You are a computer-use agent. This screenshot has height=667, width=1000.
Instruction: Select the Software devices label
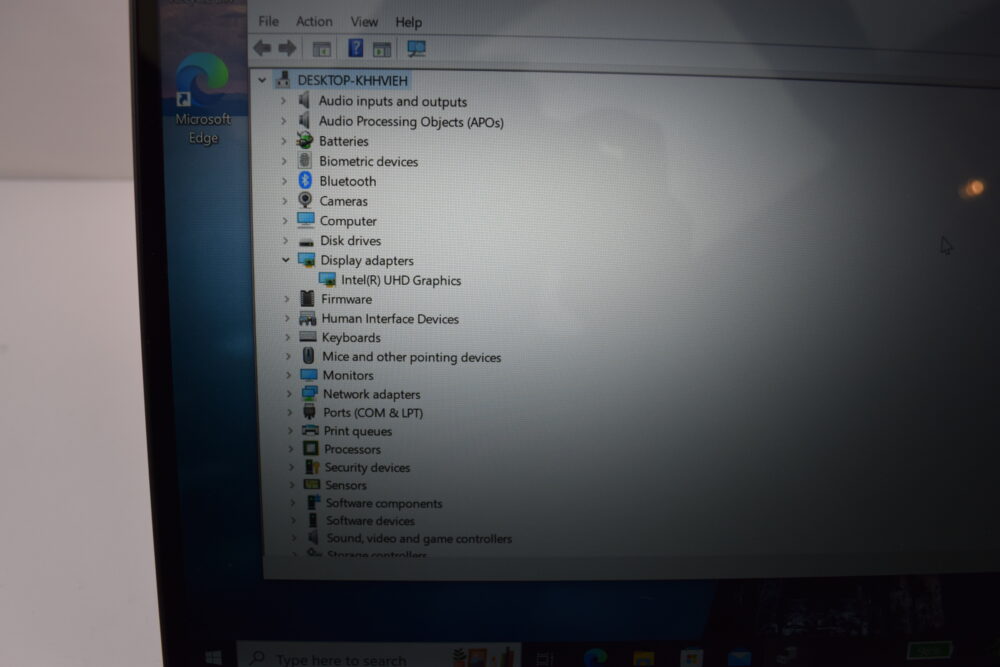coord(370,521)
